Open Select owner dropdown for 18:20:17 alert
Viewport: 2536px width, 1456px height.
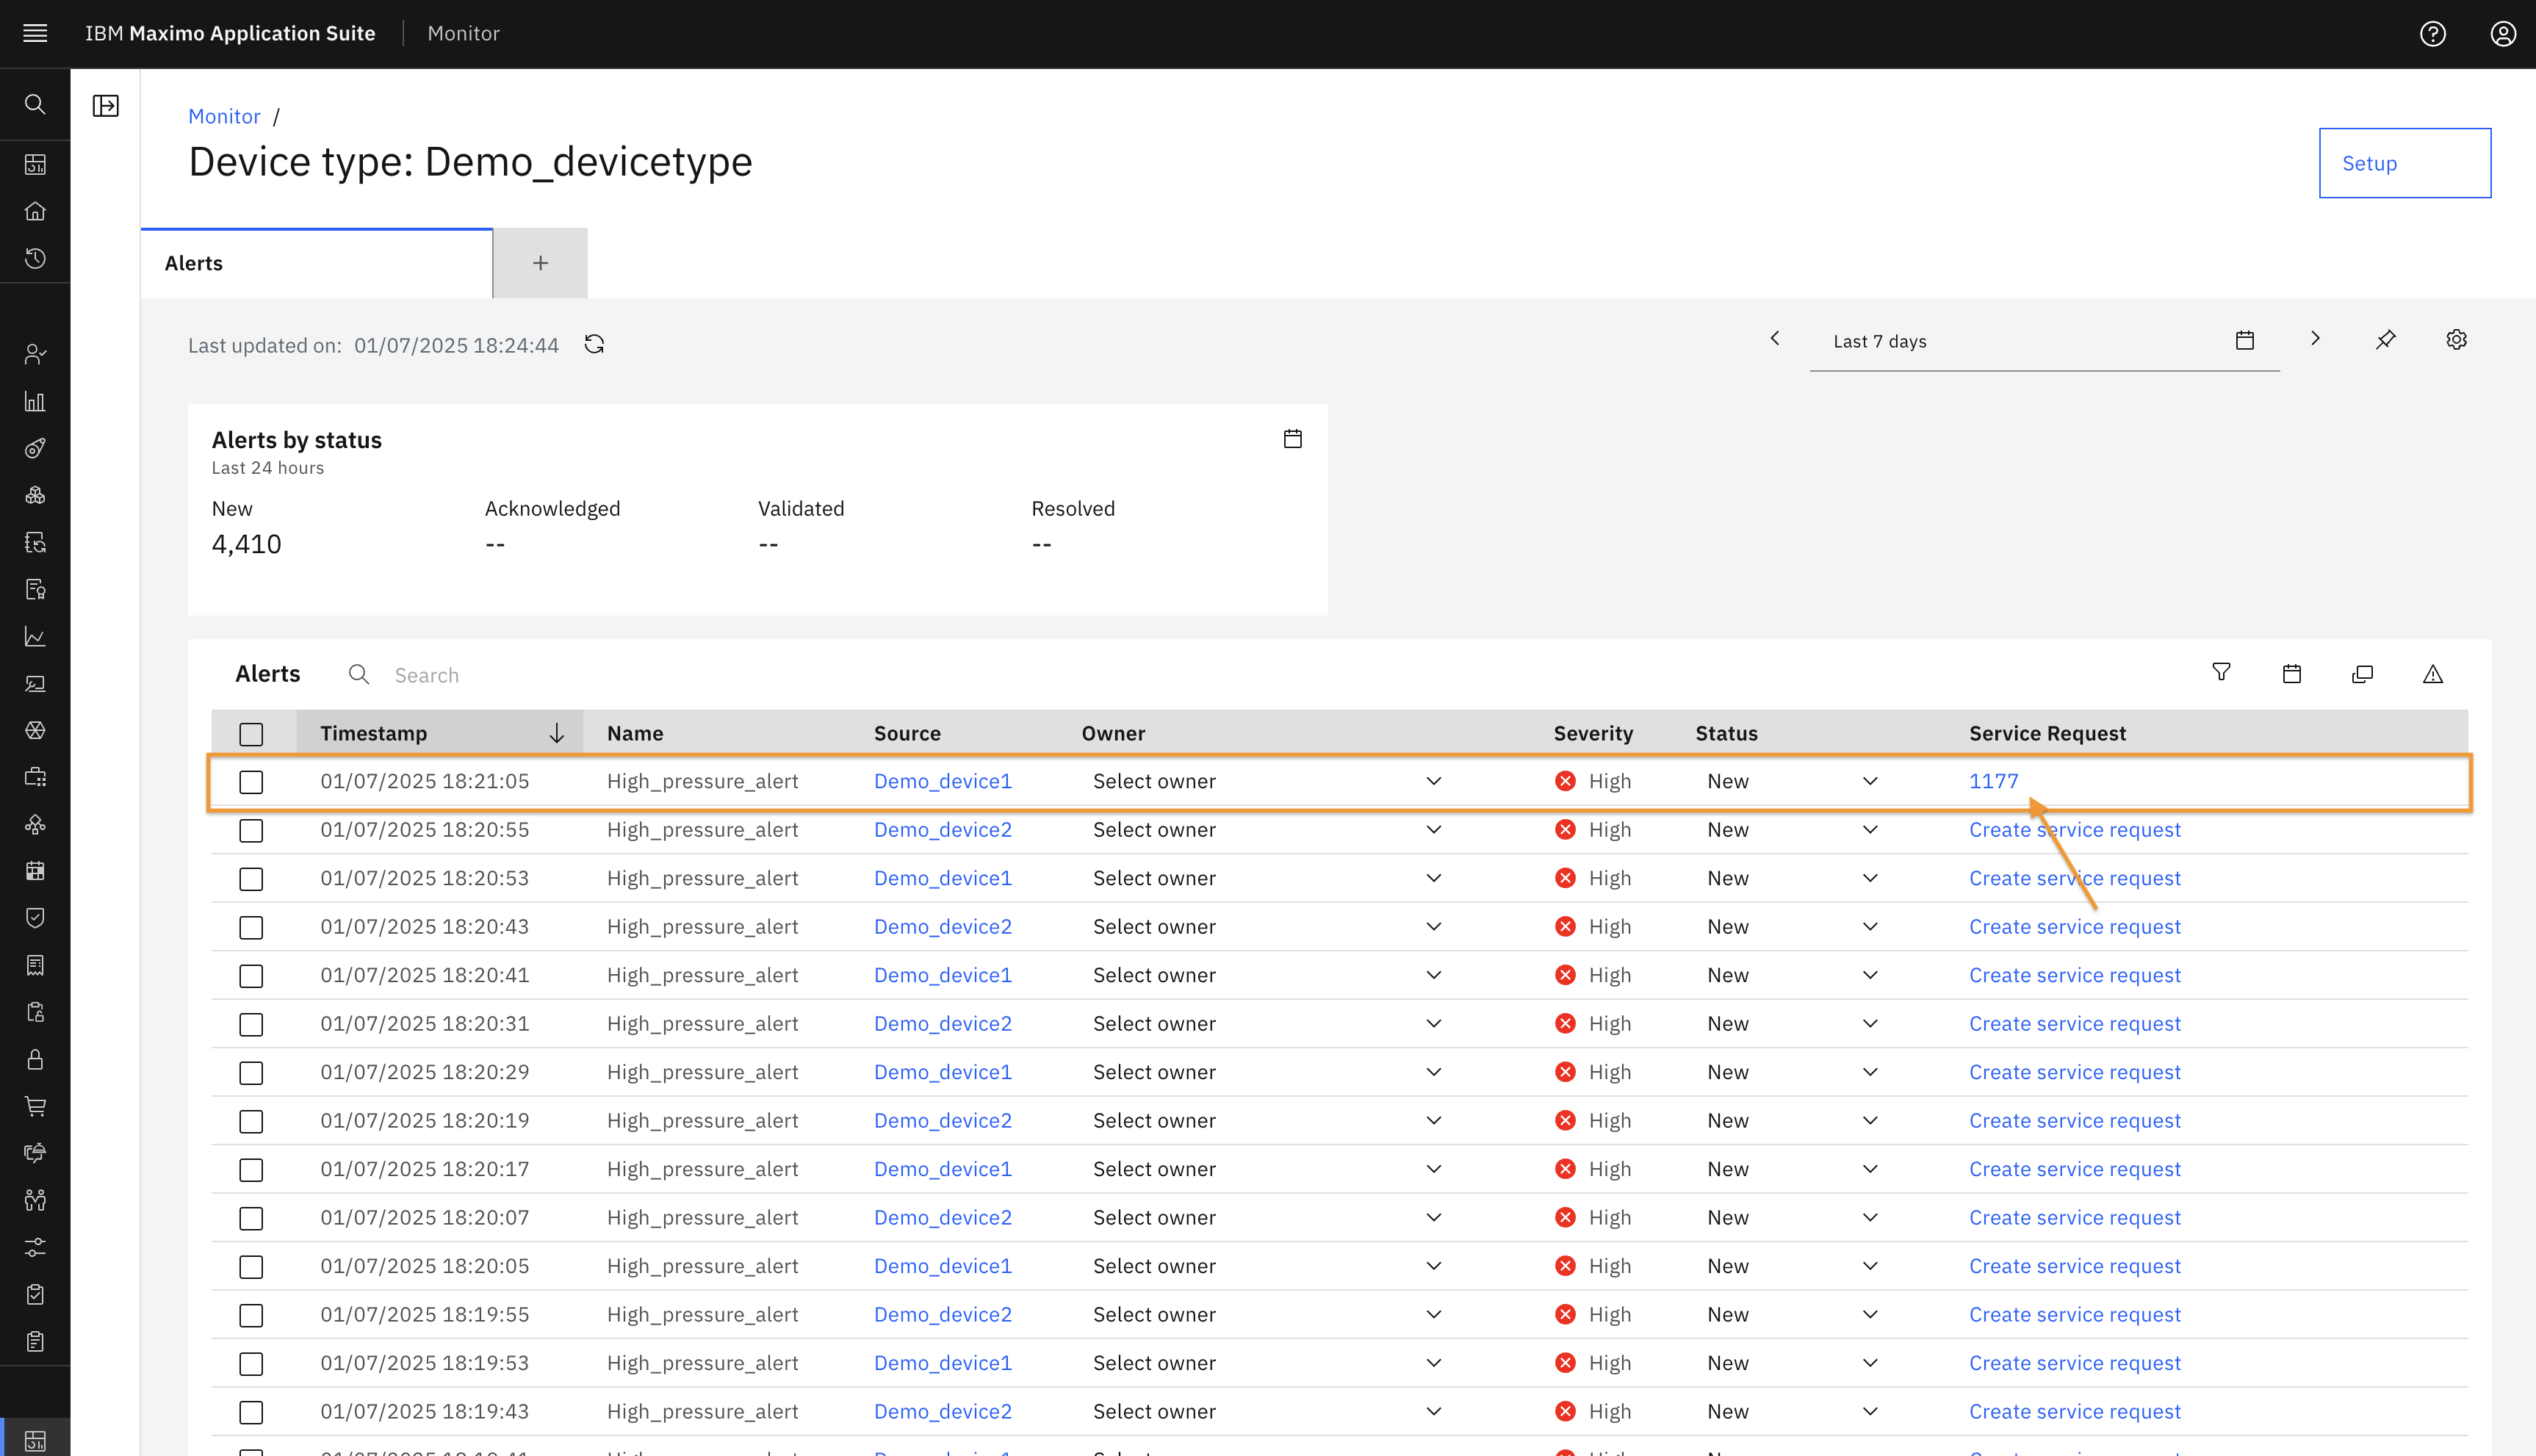pos(1268,1169)
